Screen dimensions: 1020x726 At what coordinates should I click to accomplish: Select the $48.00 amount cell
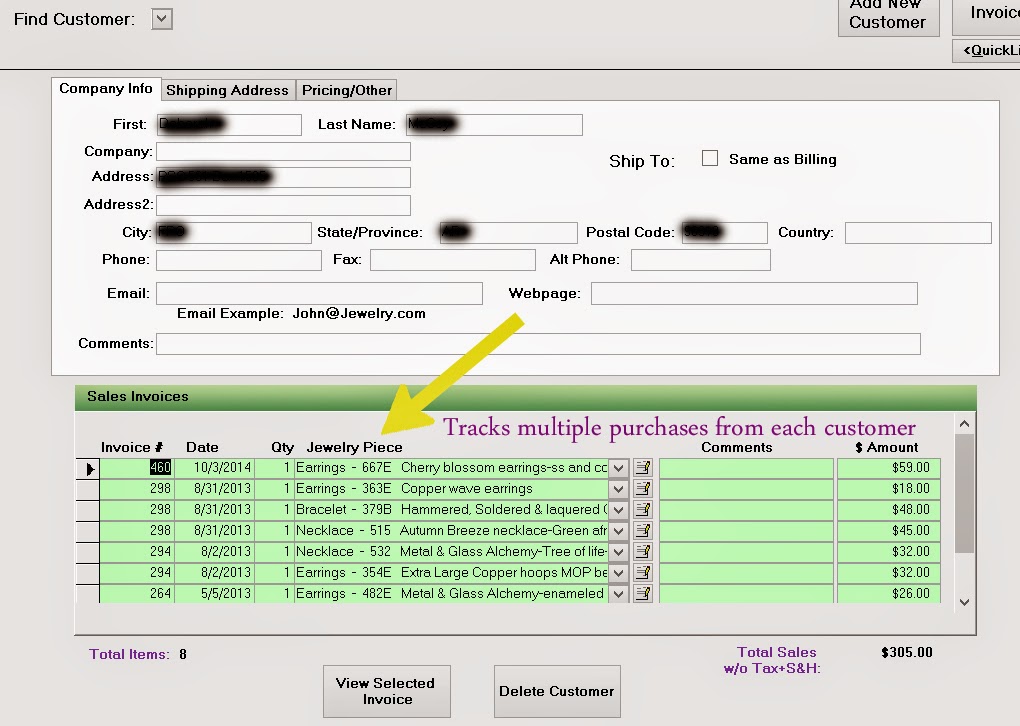(889, 509)
